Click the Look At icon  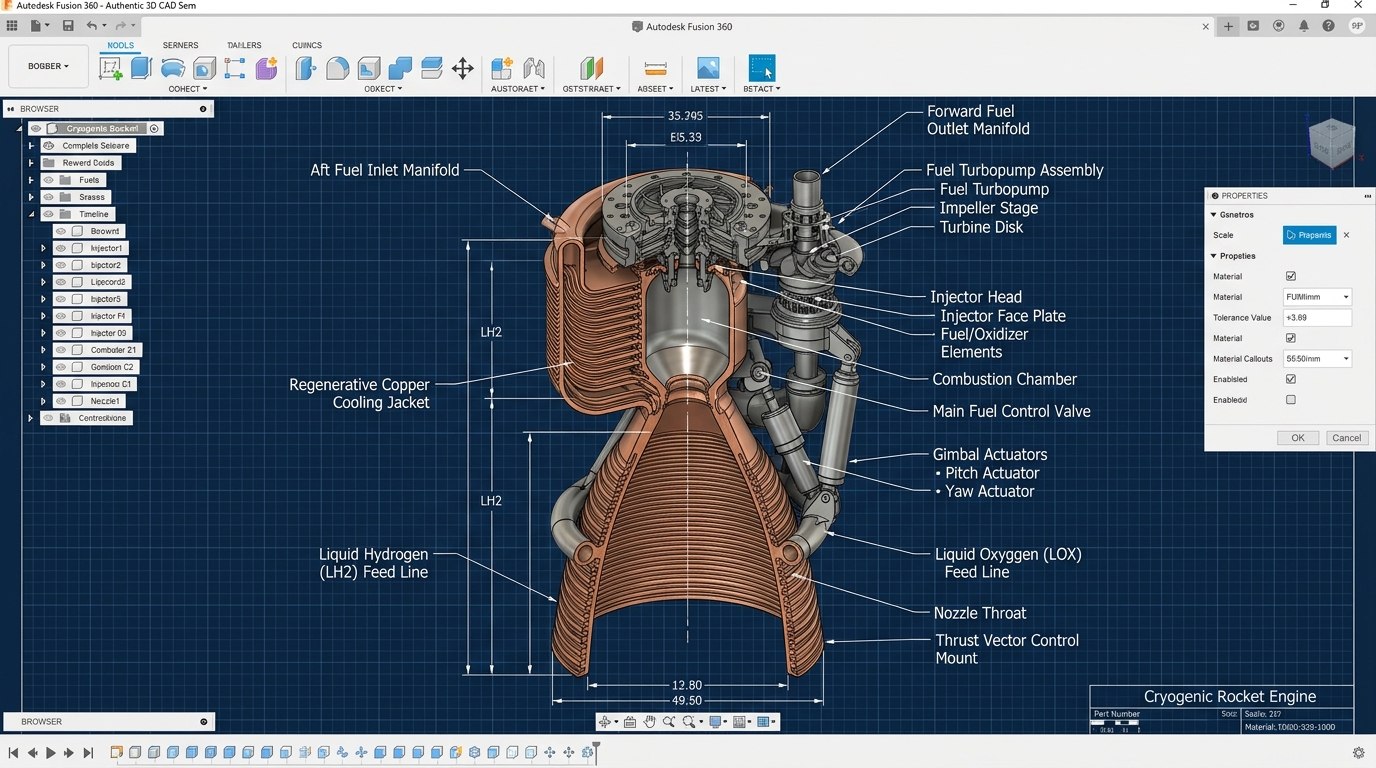pyautogui.click(x=629, y=722)
